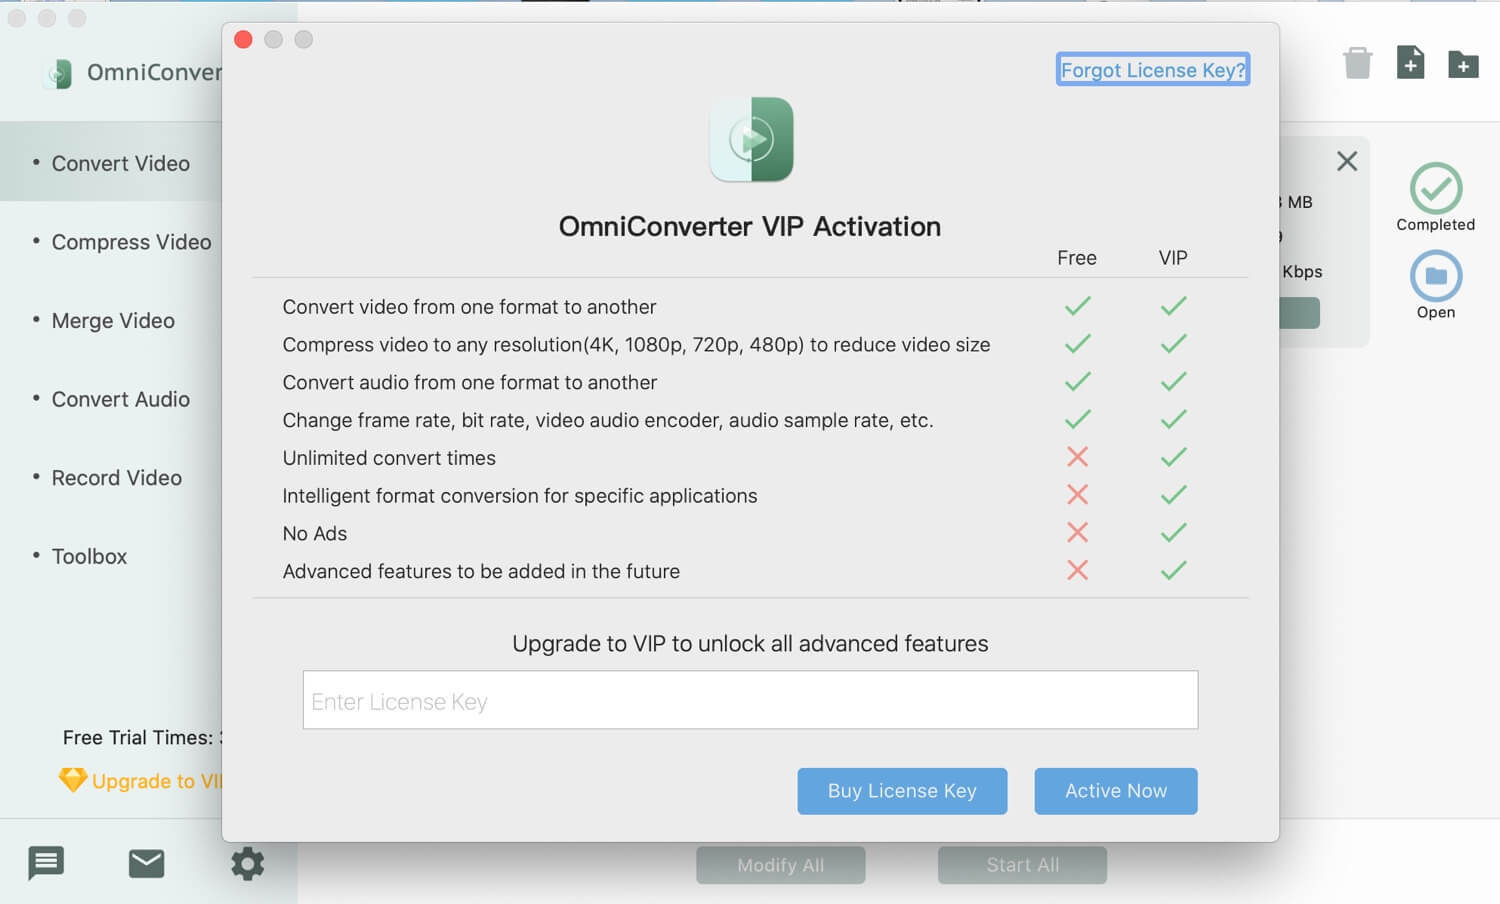Click the "Kbps" value in background window
The image size is (1500, 904).
pyautogui.click(x=1302, y=272)
